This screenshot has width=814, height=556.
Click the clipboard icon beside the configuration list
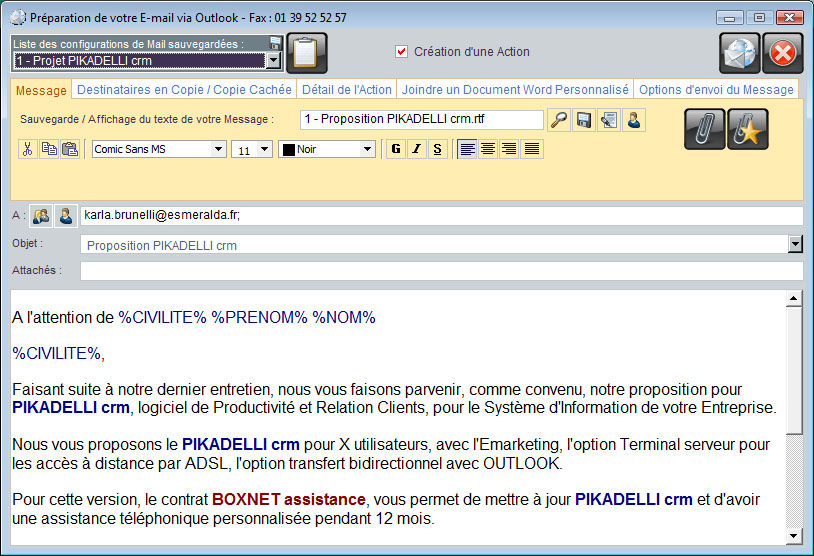[x=306, y=53]
